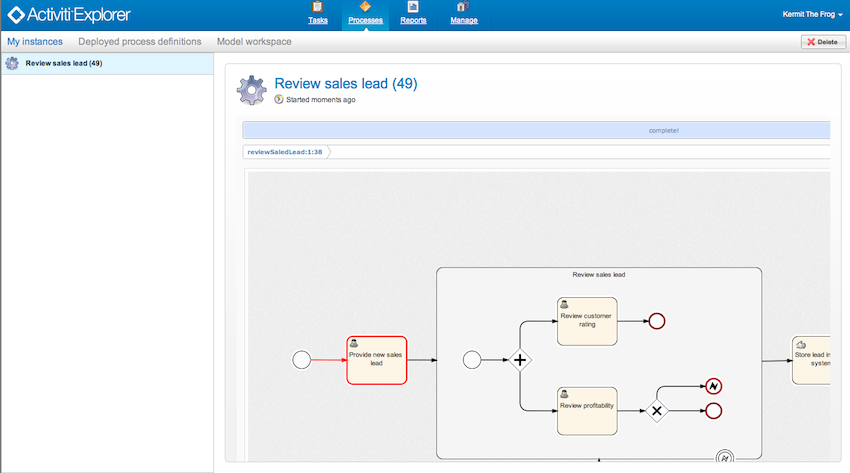
Task: Open the Tasks clipboard icon
Action: click(x=318, y=7)
